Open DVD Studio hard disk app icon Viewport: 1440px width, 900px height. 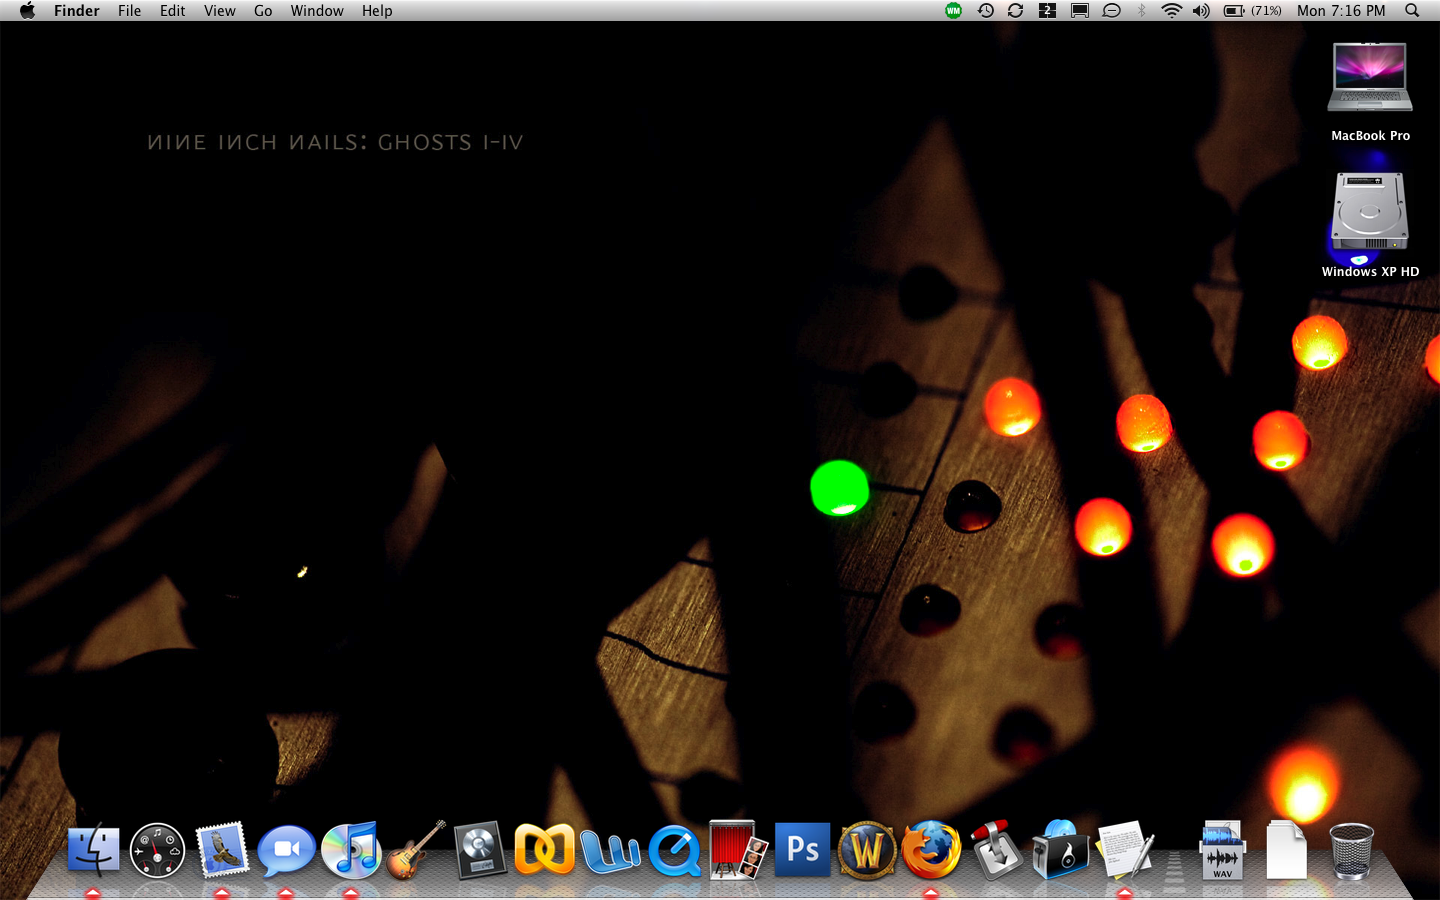(x=480, y=851)
